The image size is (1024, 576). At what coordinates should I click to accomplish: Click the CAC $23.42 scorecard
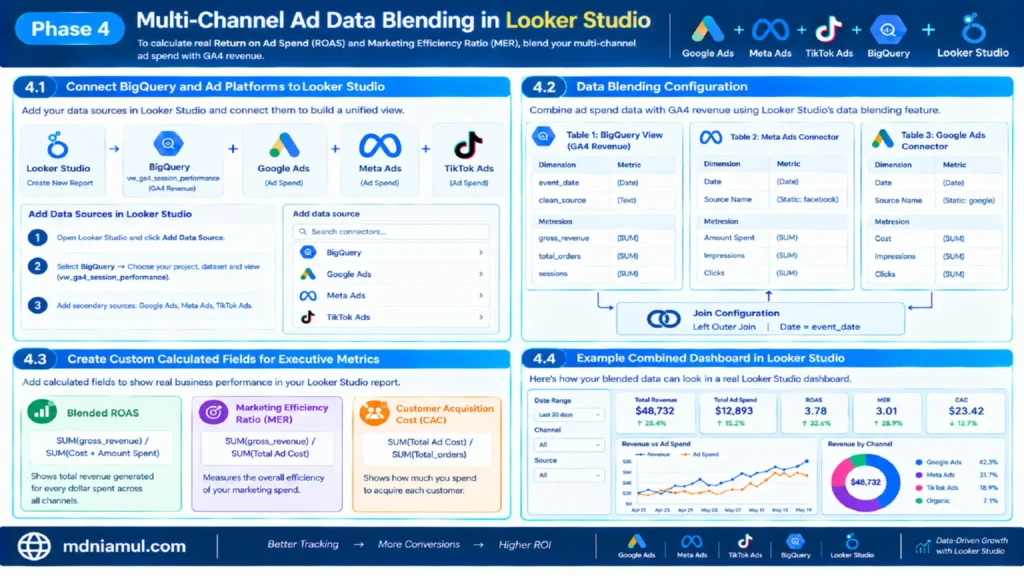click(965, 411)
